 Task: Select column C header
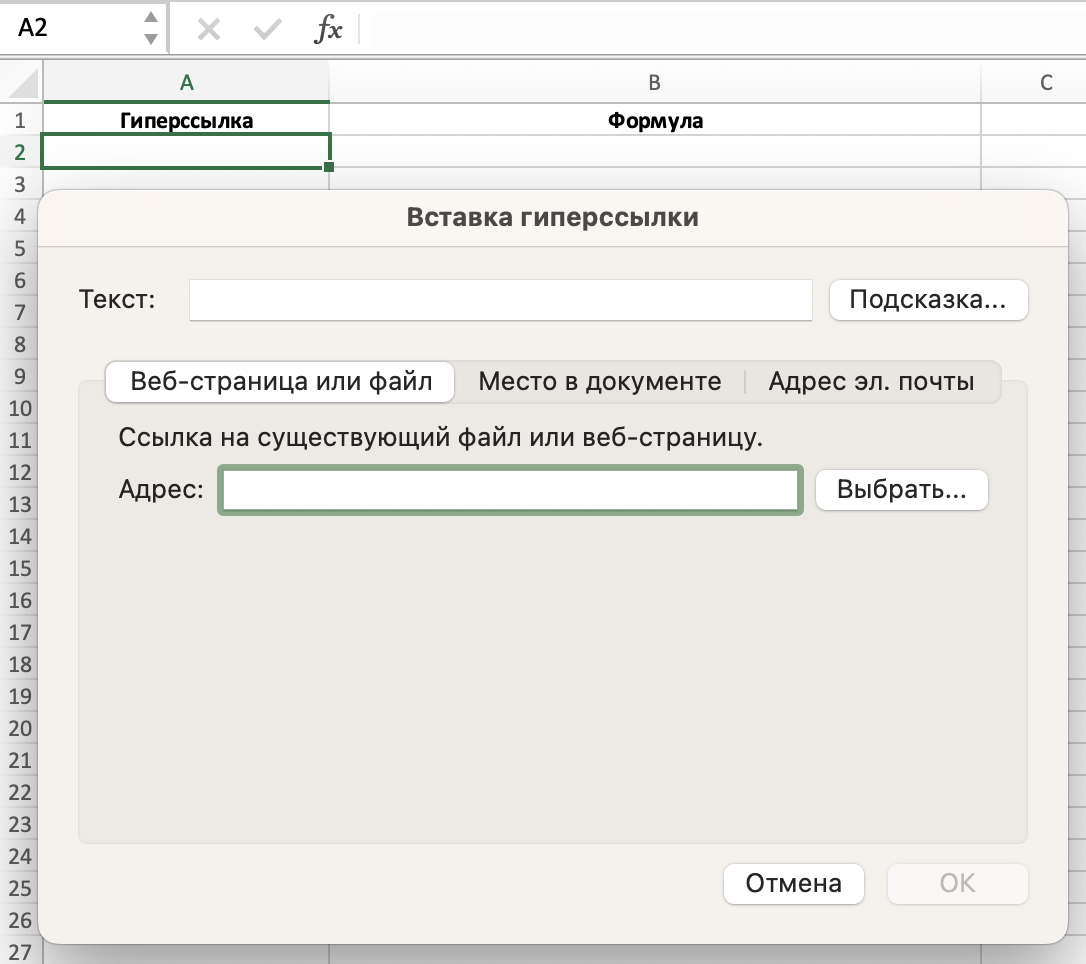[1047, 82]
